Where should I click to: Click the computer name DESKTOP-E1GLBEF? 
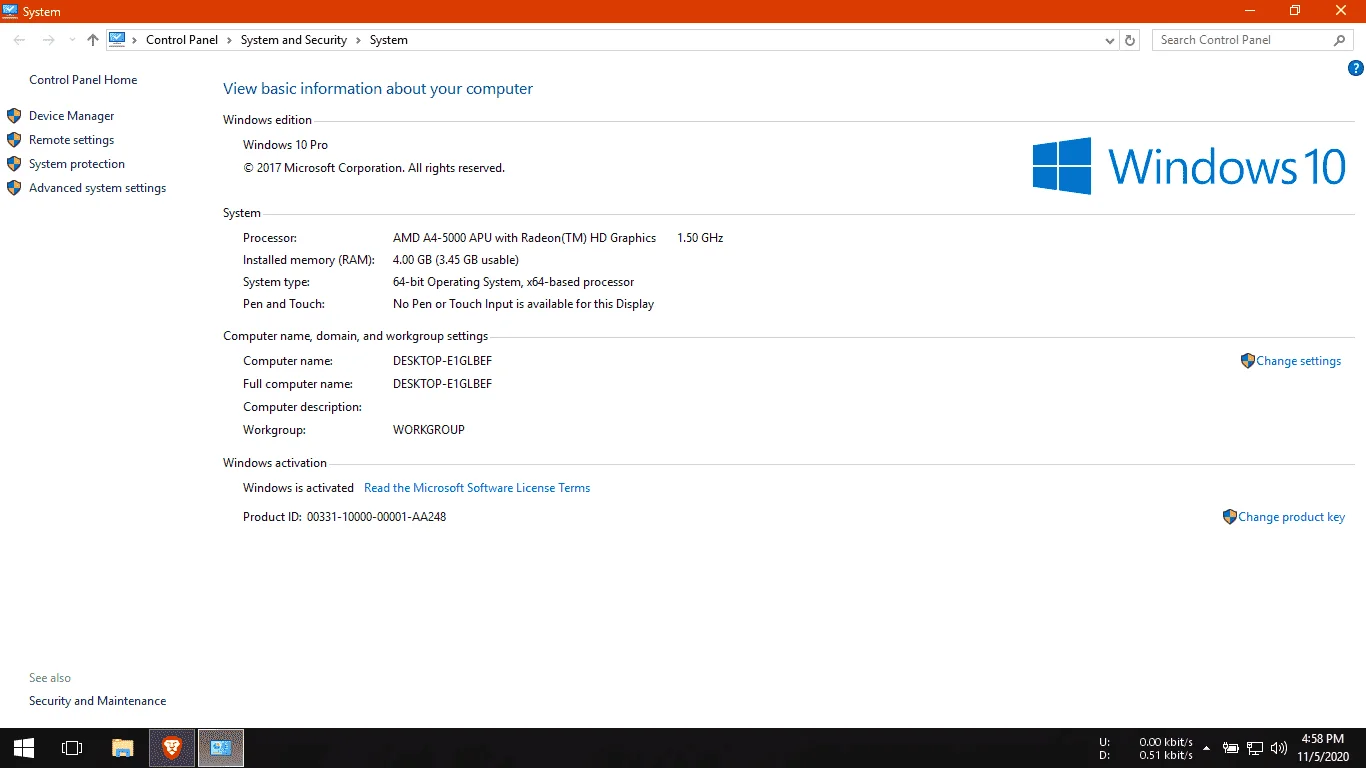[442, 361]
